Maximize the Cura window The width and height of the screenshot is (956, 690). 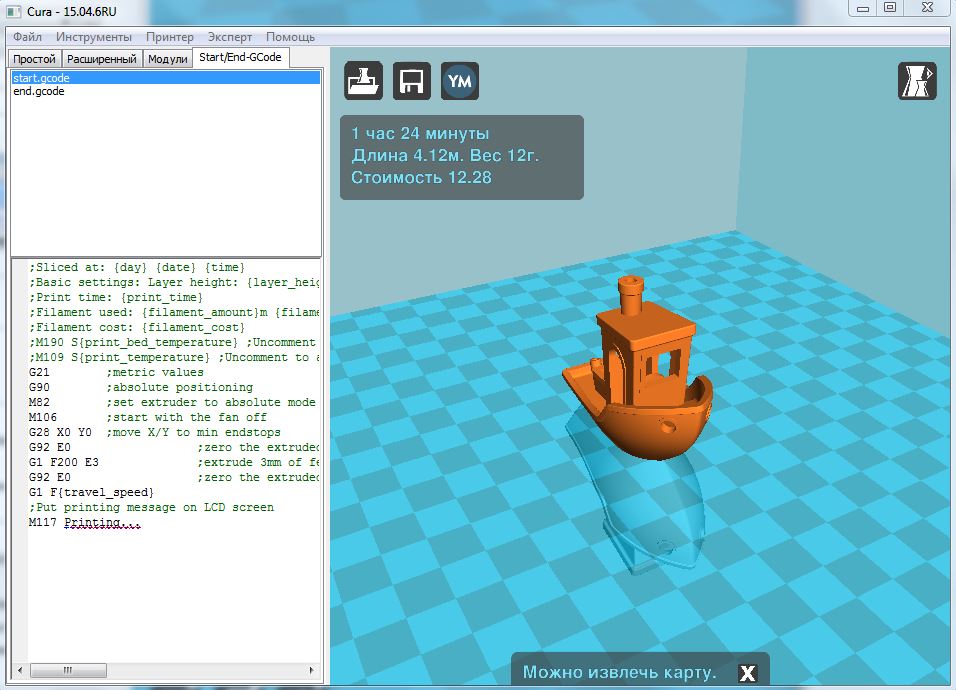click(x=889, y=7)
